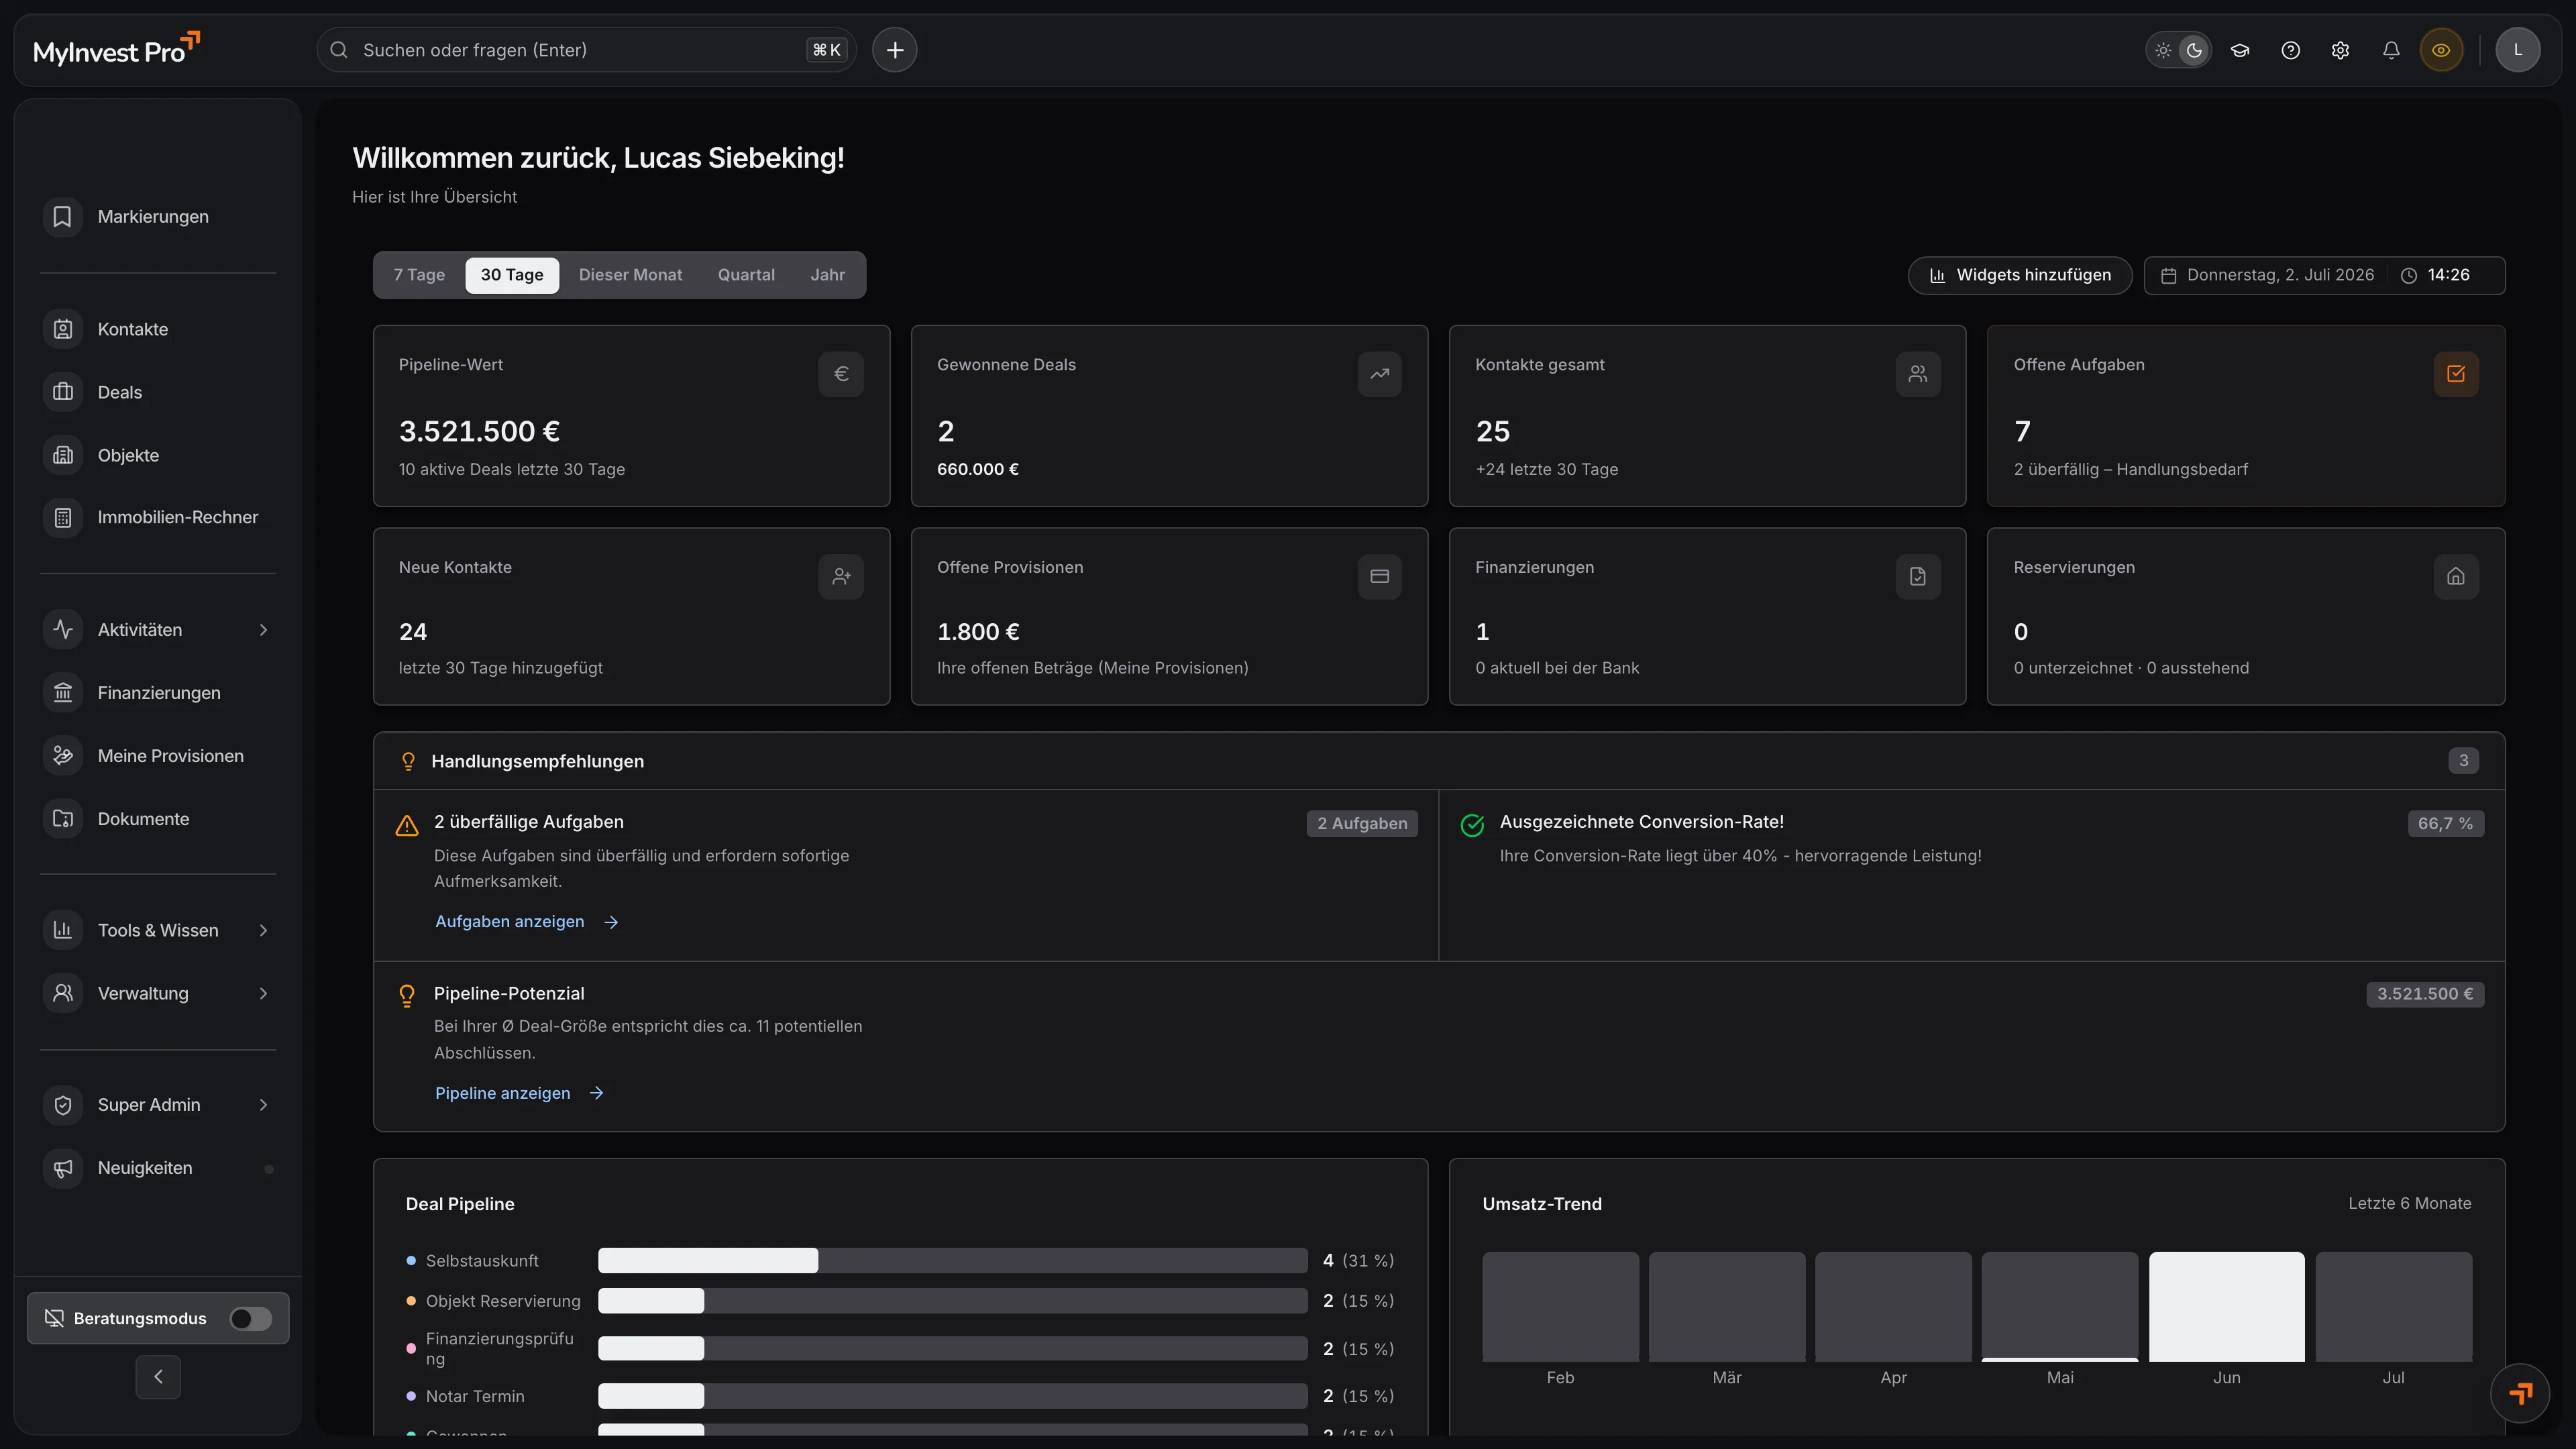
Task: Click Widgets hinzufügen button
Action: point(2020,275)
